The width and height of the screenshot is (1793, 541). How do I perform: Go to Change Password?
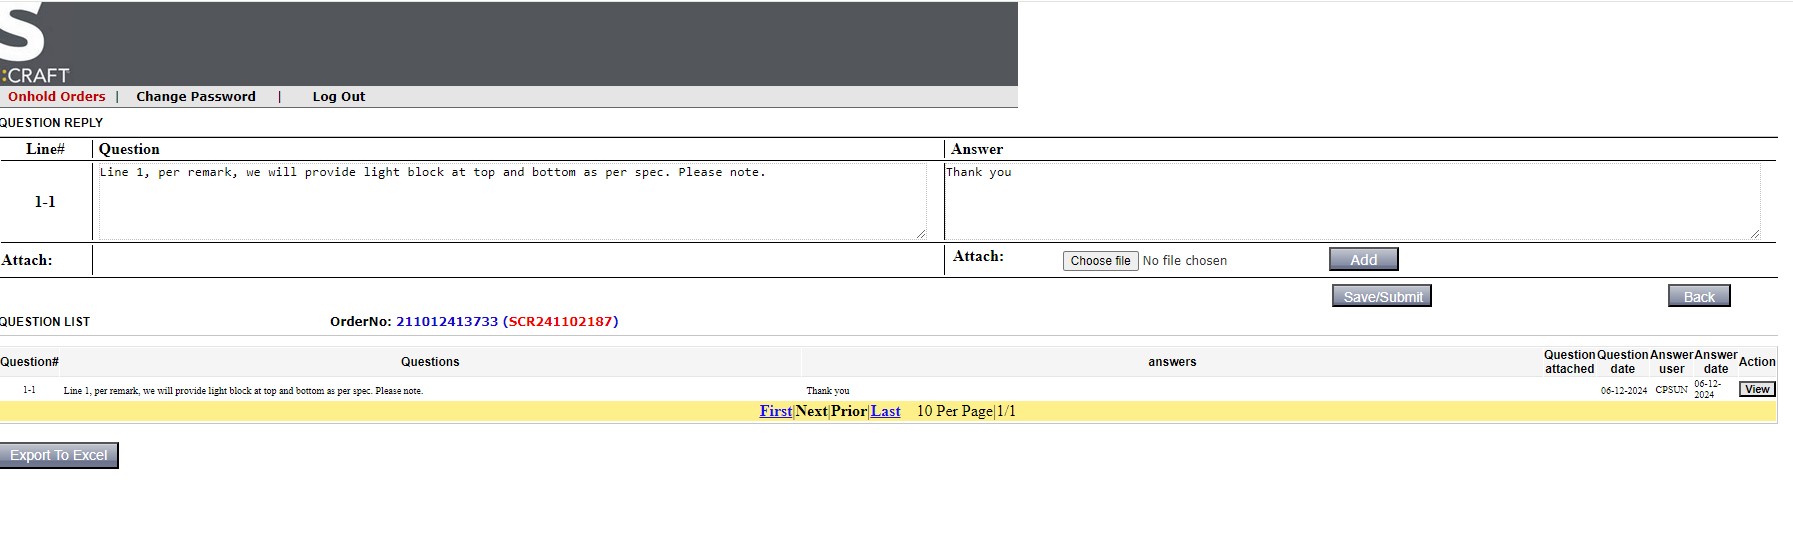[196, 97]
